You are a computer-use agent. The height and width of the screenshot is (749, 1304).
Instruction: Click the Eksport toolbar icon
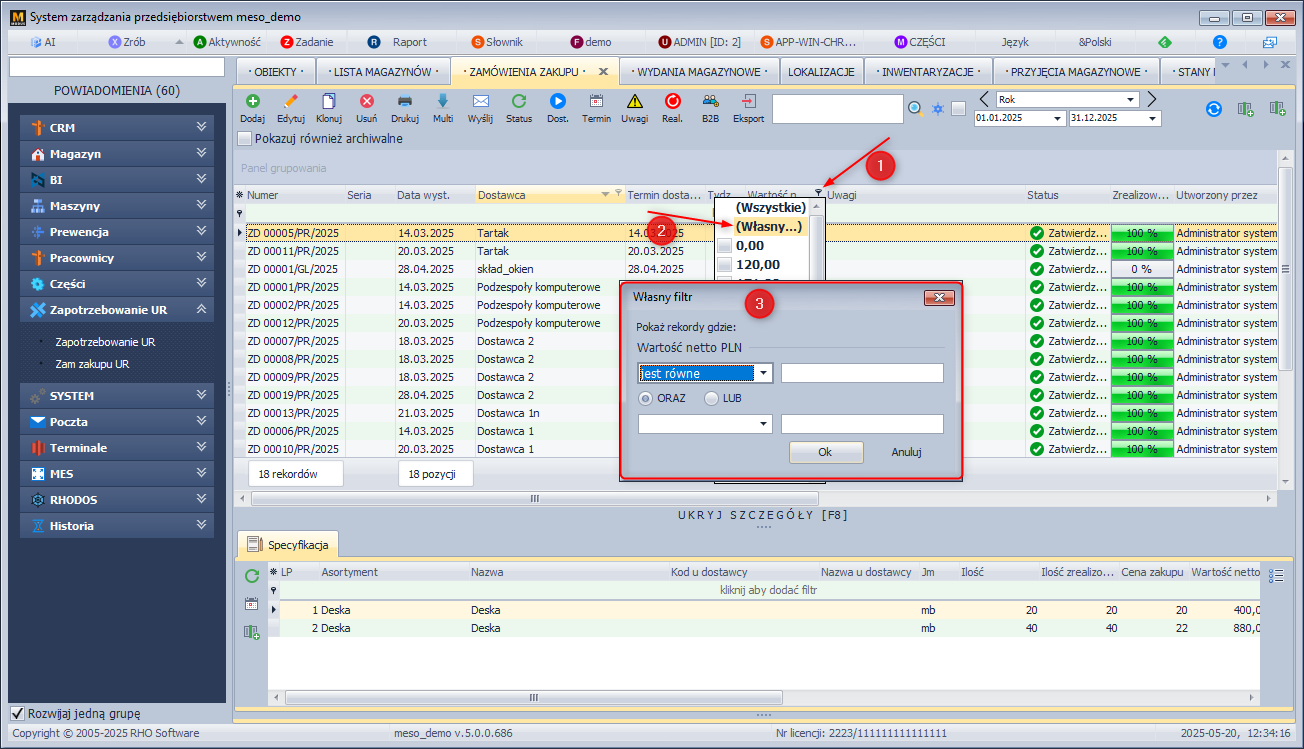[748, 102]
